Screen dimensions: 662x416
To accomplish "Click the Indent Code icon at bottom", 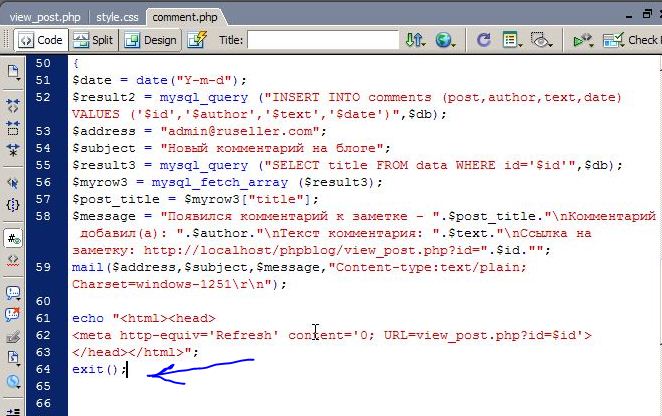I will [13, 411].
